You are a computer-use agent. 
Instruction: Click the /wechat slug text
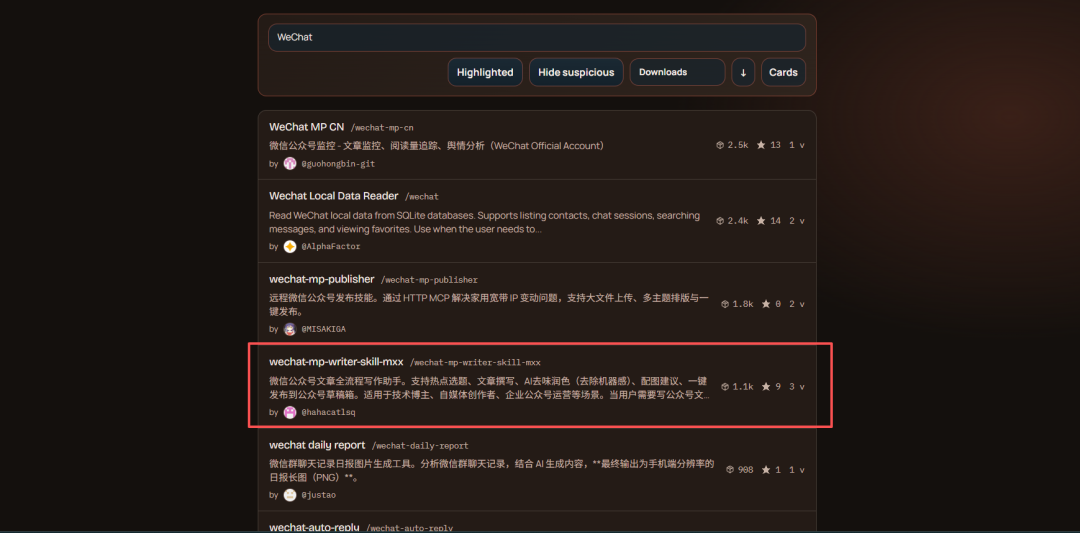click(422, 197)
